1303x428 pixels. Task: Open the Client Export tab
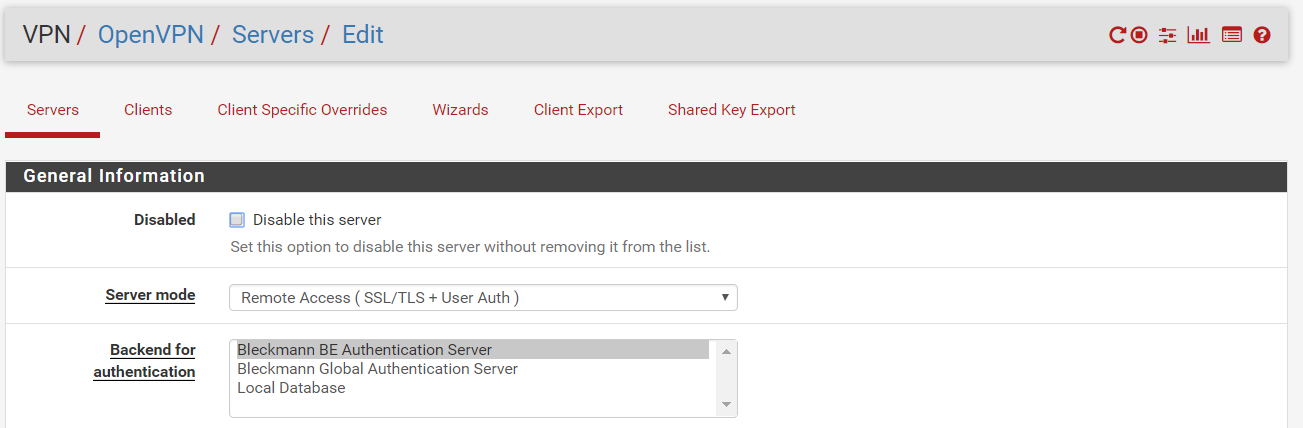pyautogui.click(x=578, y=110)
